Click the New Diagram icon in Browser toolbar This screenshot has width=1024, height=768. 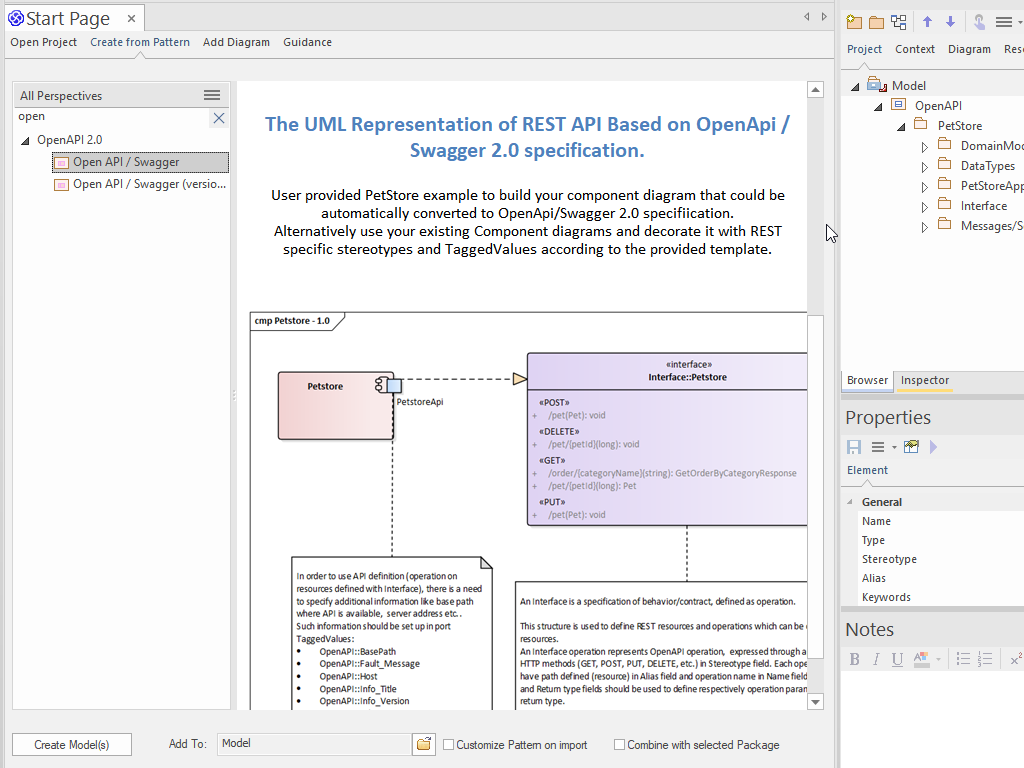[899, 22]
